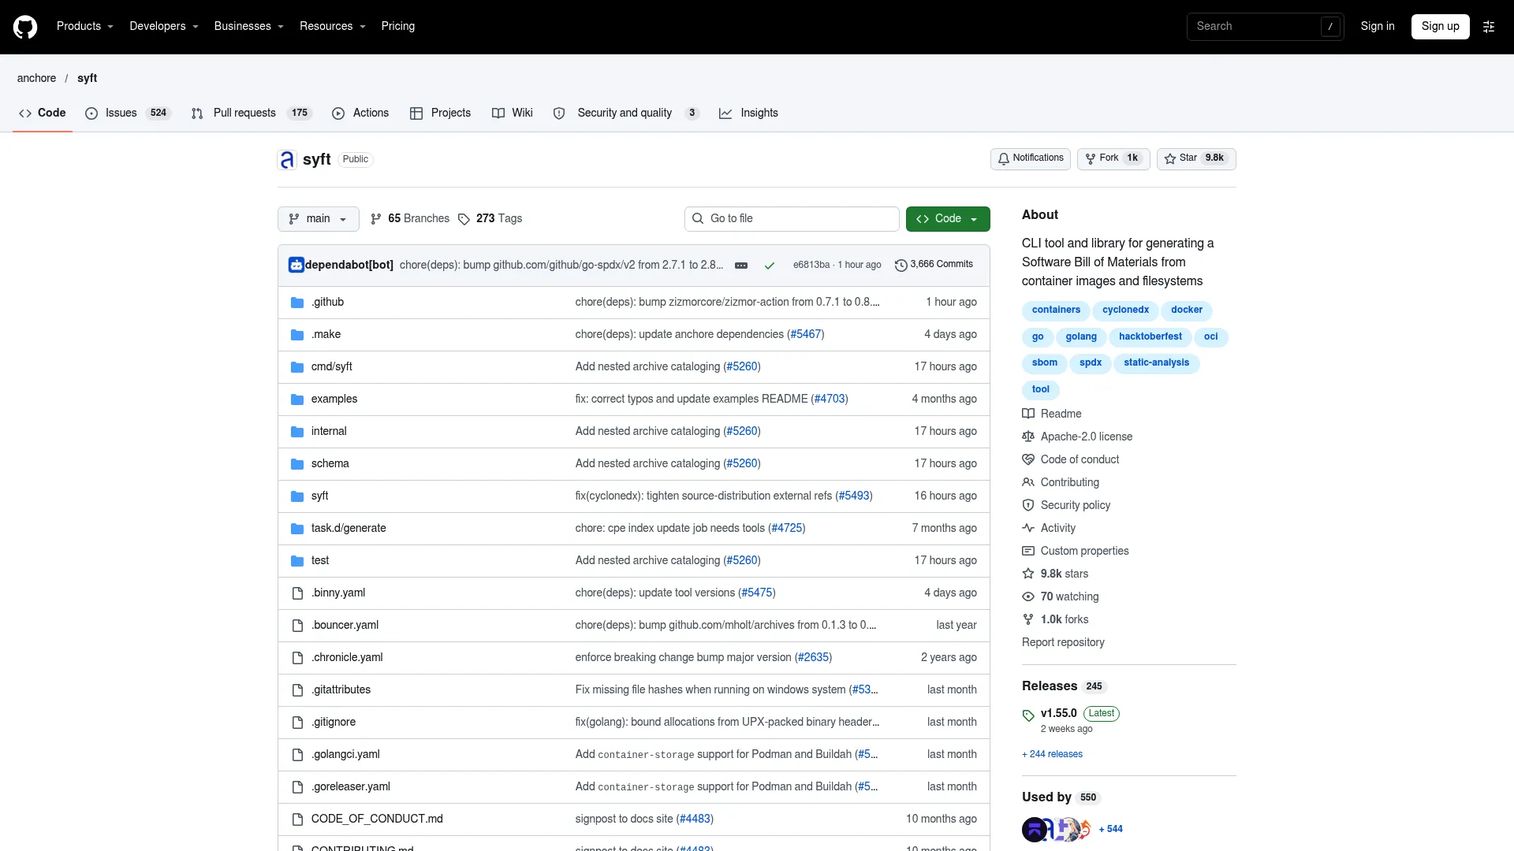Open the Projects tab
The width and height of the screenshot is (1514, 851).
pos(440,113)
